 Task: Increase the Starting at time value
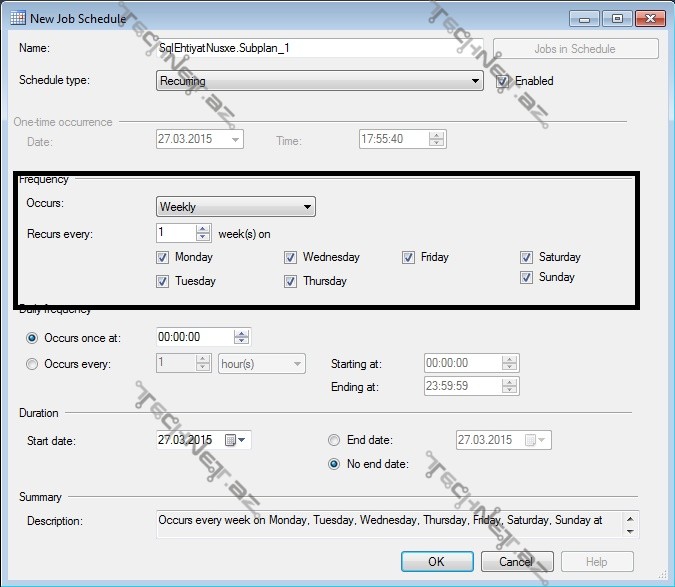pyautogui.click(x=509, y=359)
